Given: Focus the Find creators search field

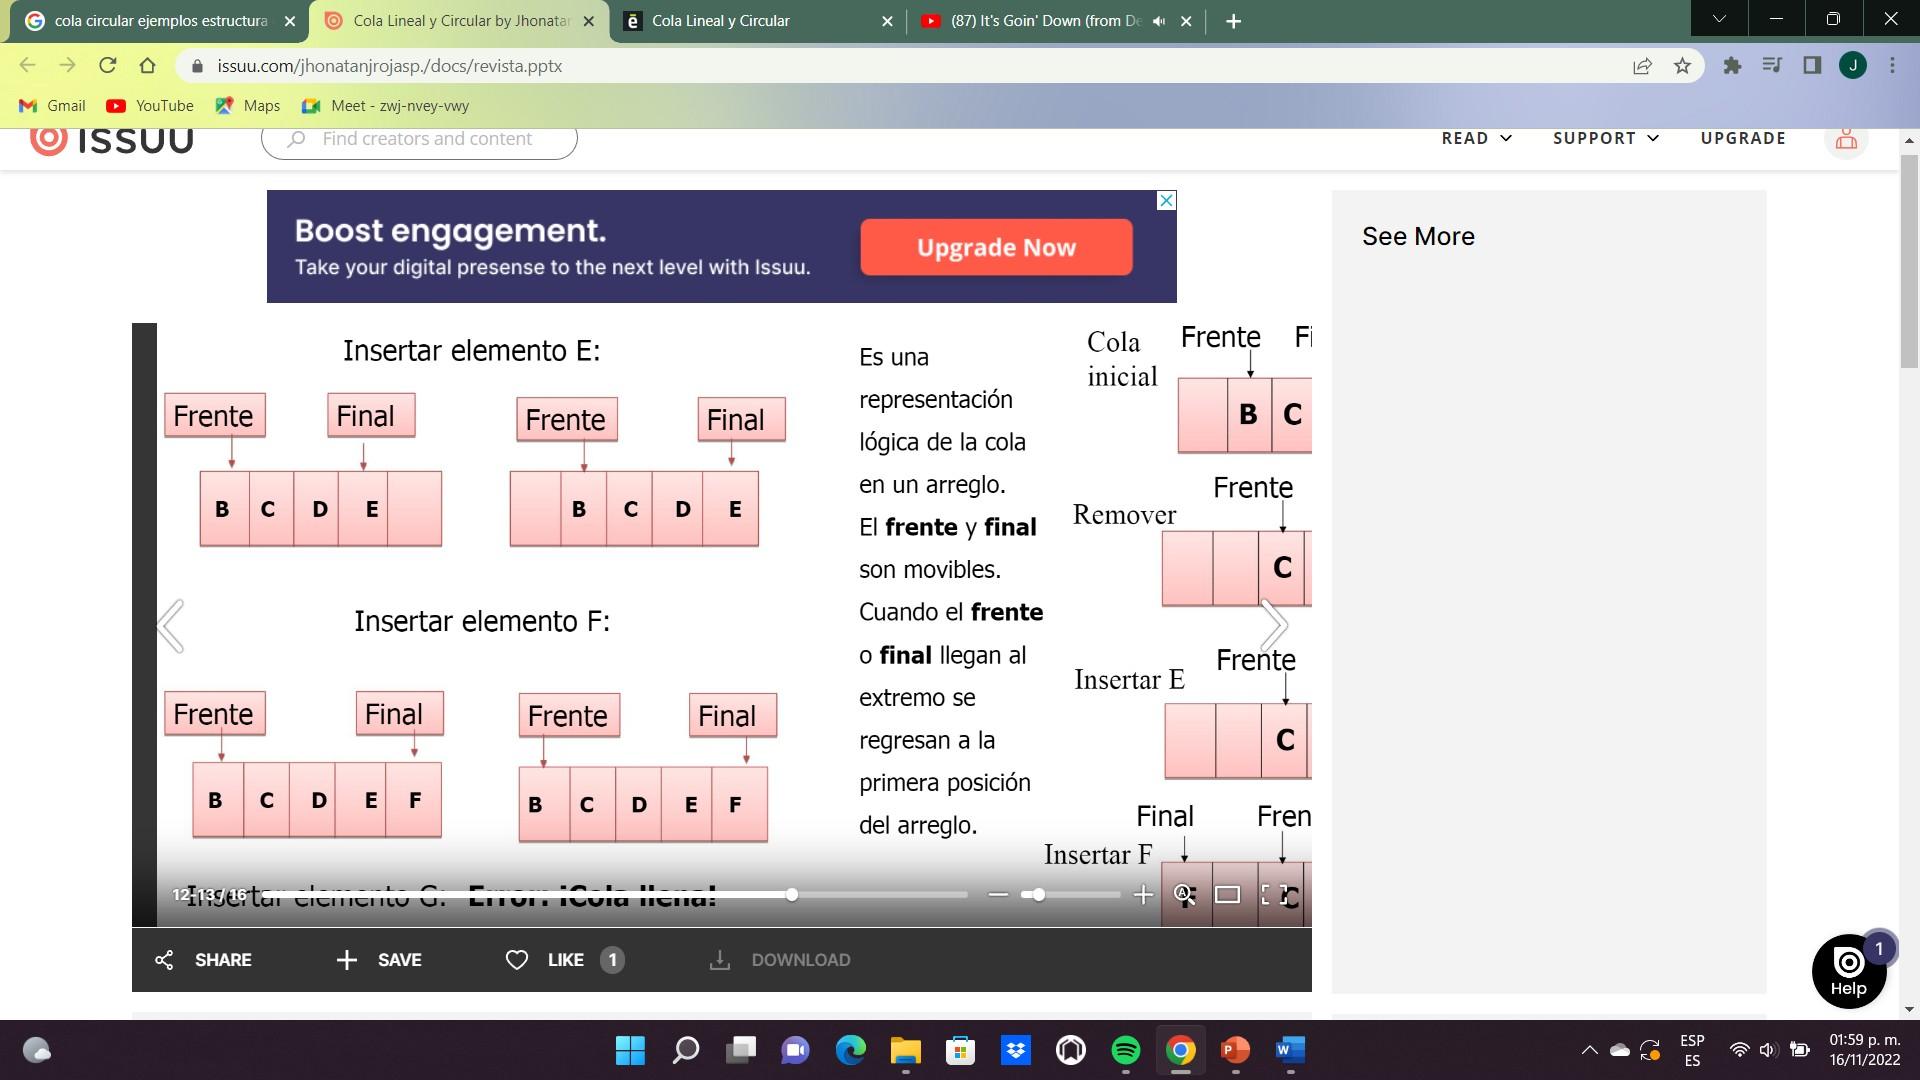Looking at the screenshot, I should [426, 139].
